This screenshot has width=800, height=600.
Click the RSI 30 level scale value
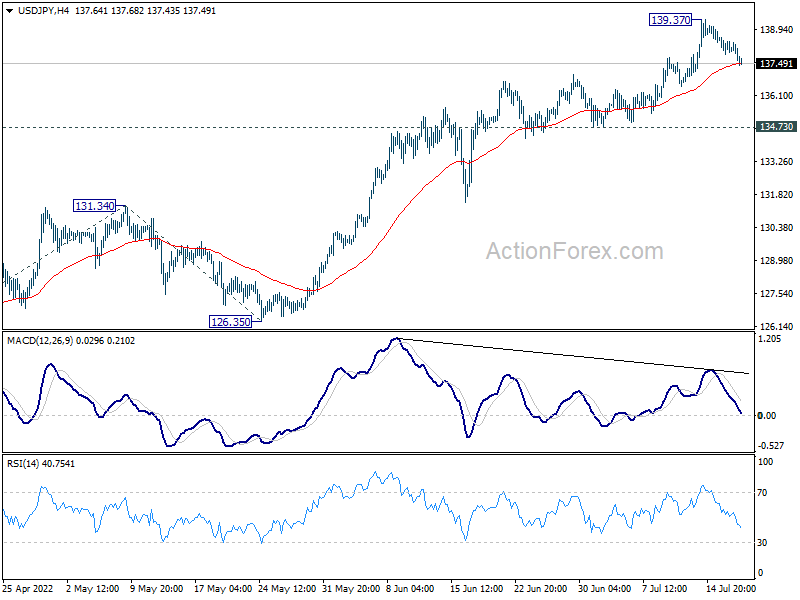[x=762, y=543]
